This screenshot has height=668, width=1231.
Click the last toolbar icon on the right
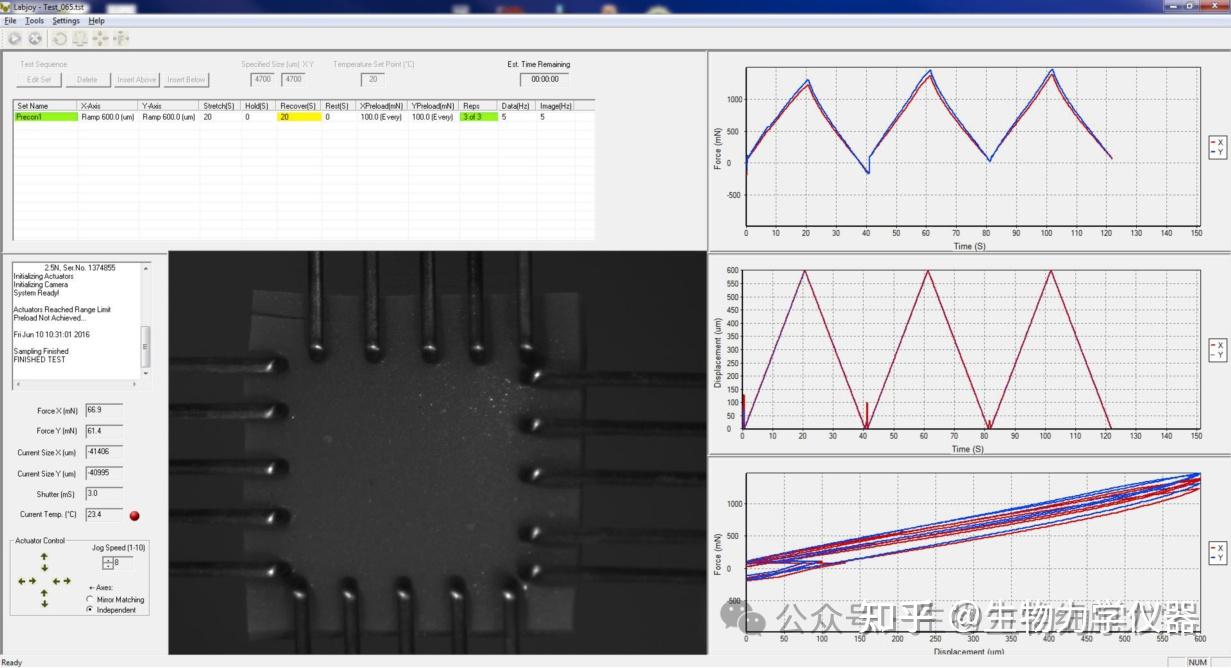122,39
